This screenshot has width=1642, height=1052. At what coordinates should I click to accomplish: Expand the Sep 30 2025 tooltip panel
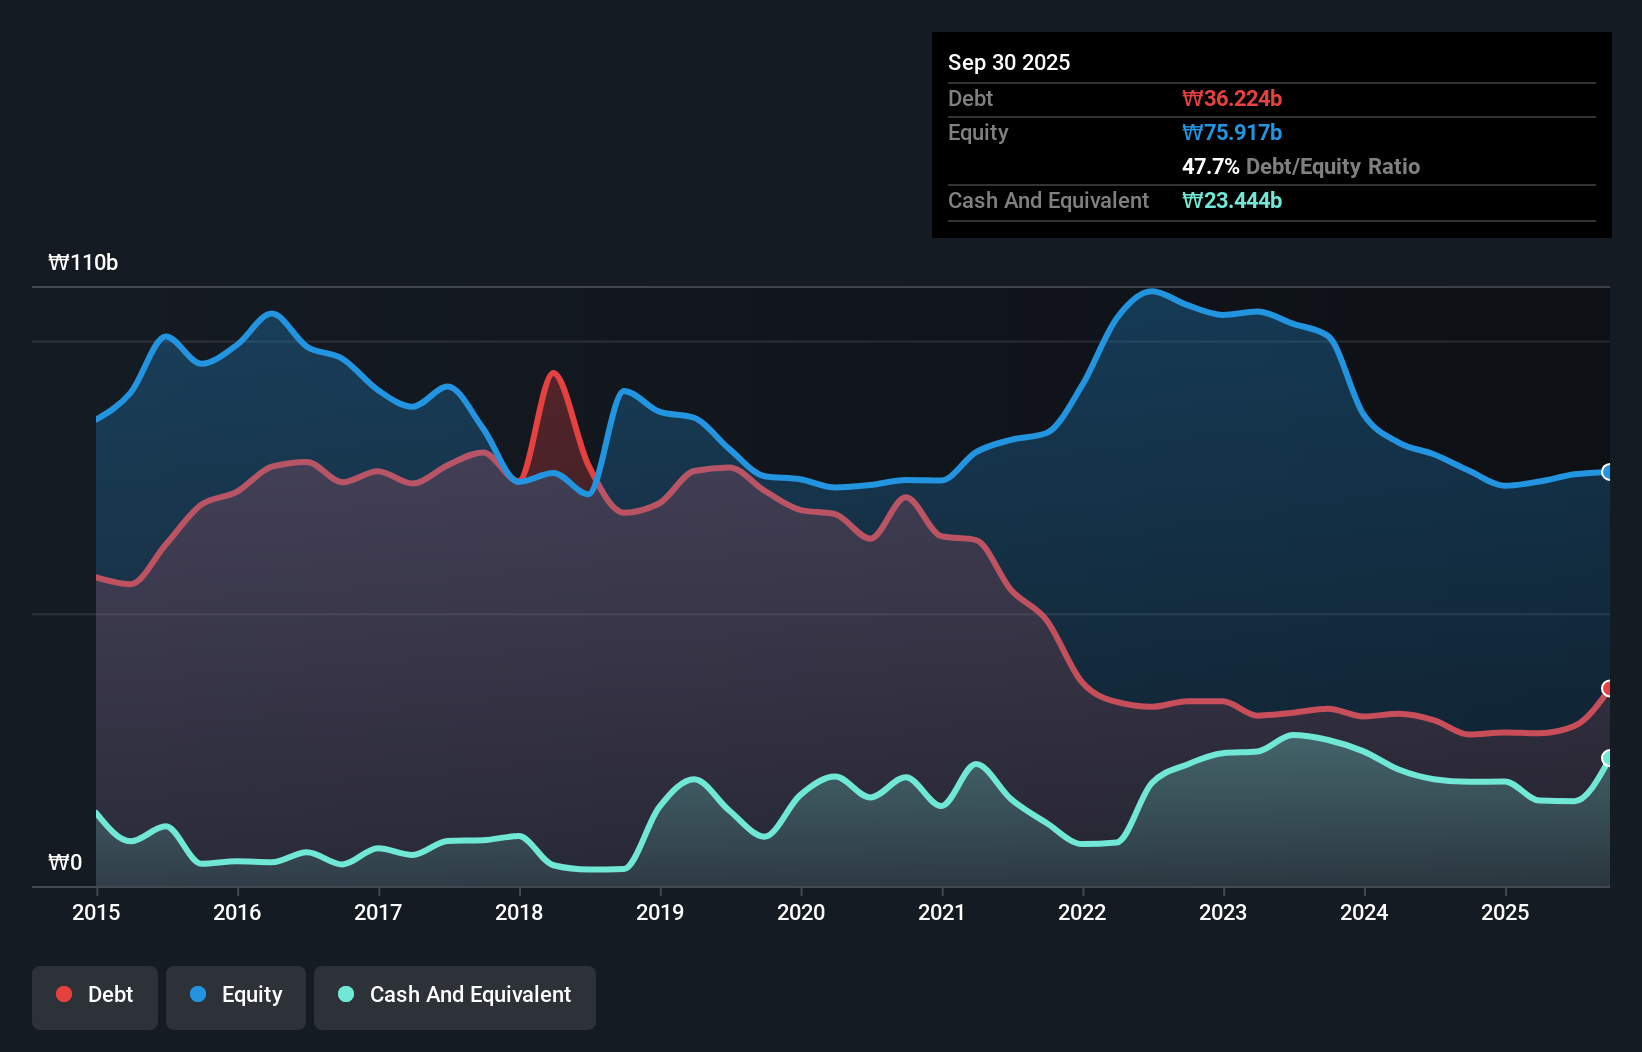(1009, 62)
